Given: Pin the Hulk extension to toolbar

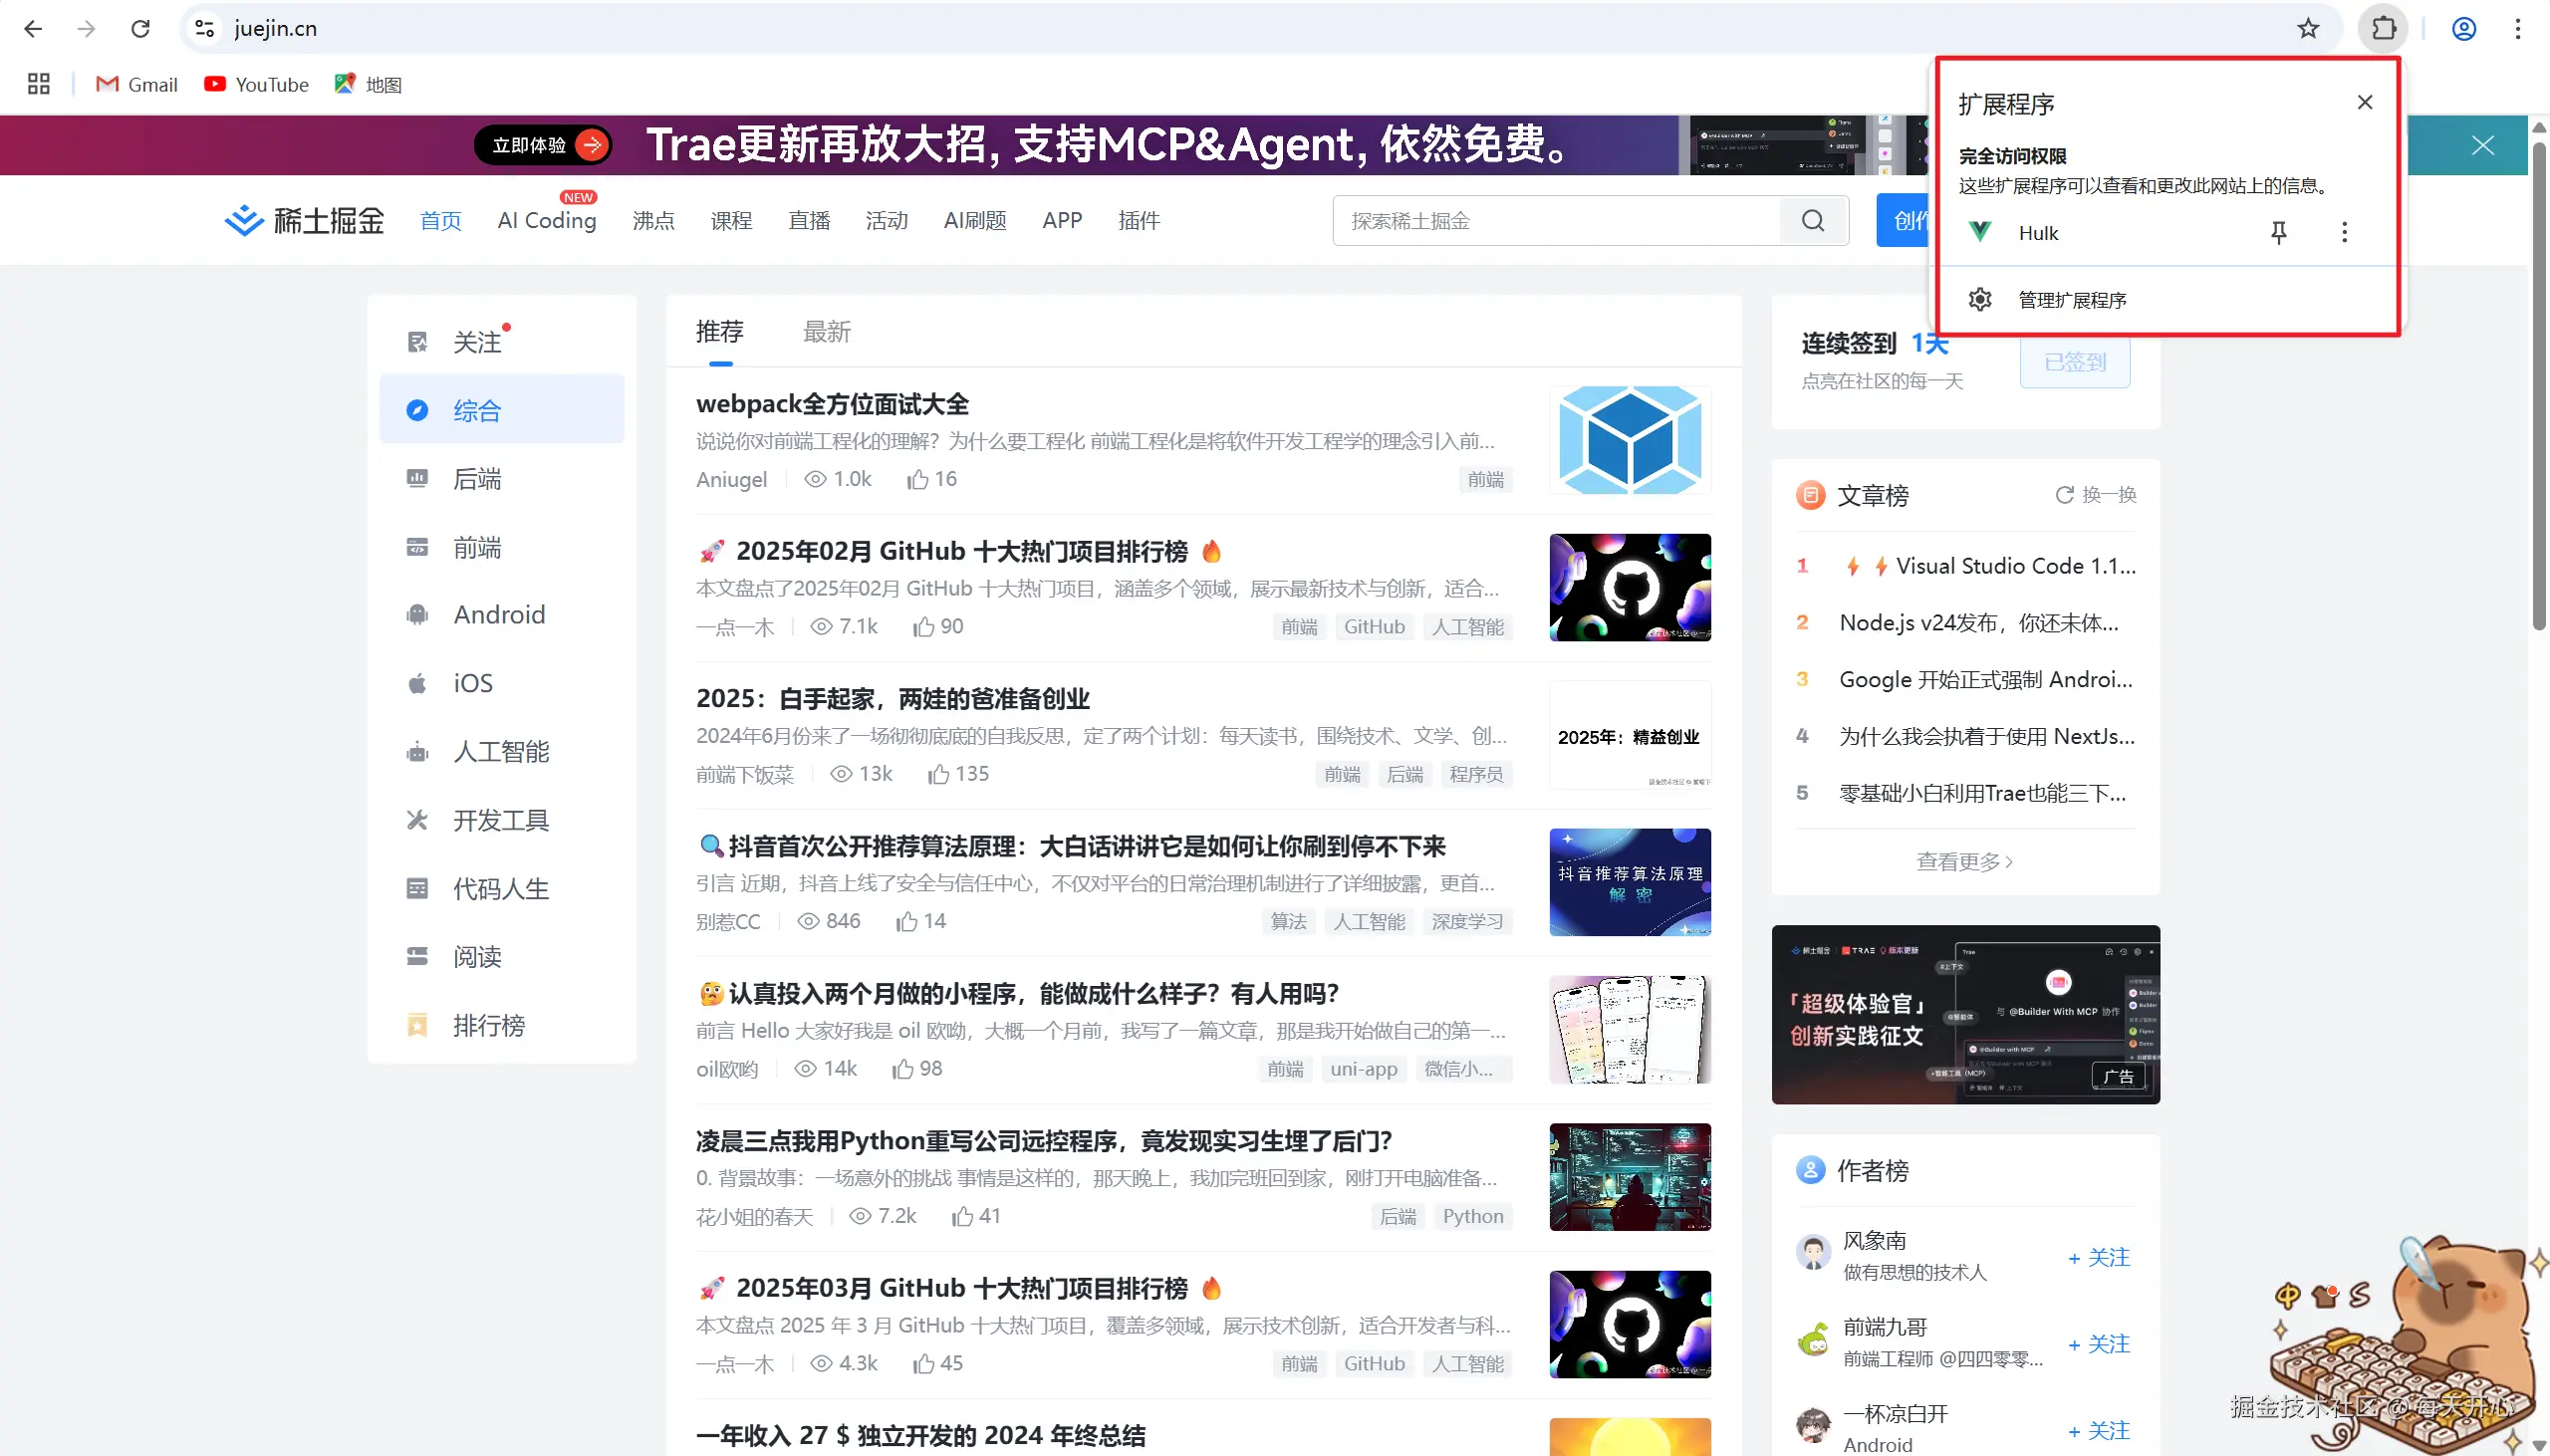Looking at the screenshot, I should click(2278, 233).
